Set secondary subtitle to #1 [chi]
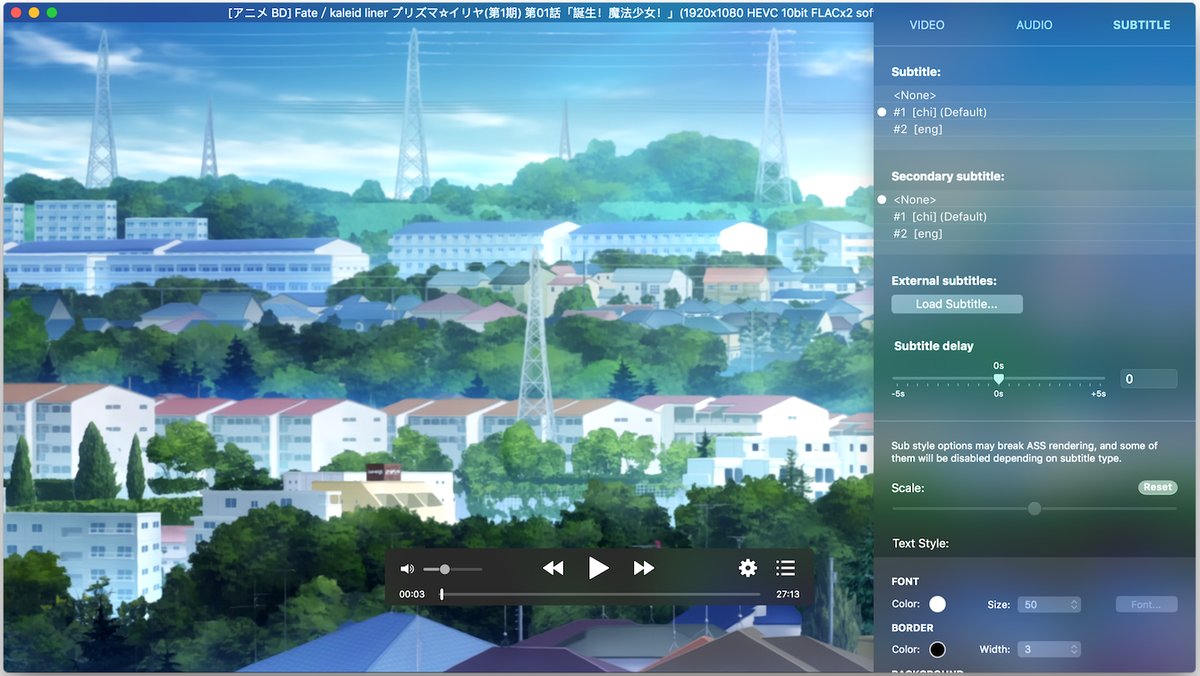The image size is (1200, 676). (939, 216)
